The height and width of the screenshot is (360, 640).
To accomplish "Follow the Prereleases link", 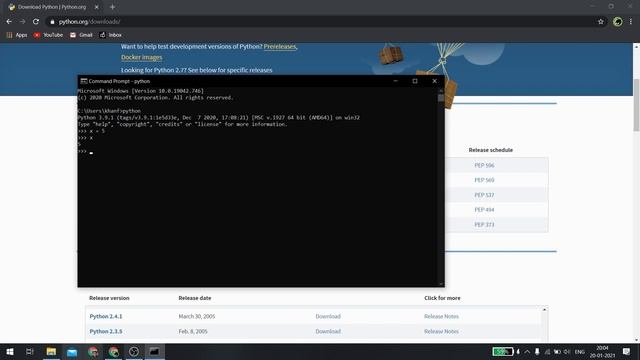I will 280,47.
